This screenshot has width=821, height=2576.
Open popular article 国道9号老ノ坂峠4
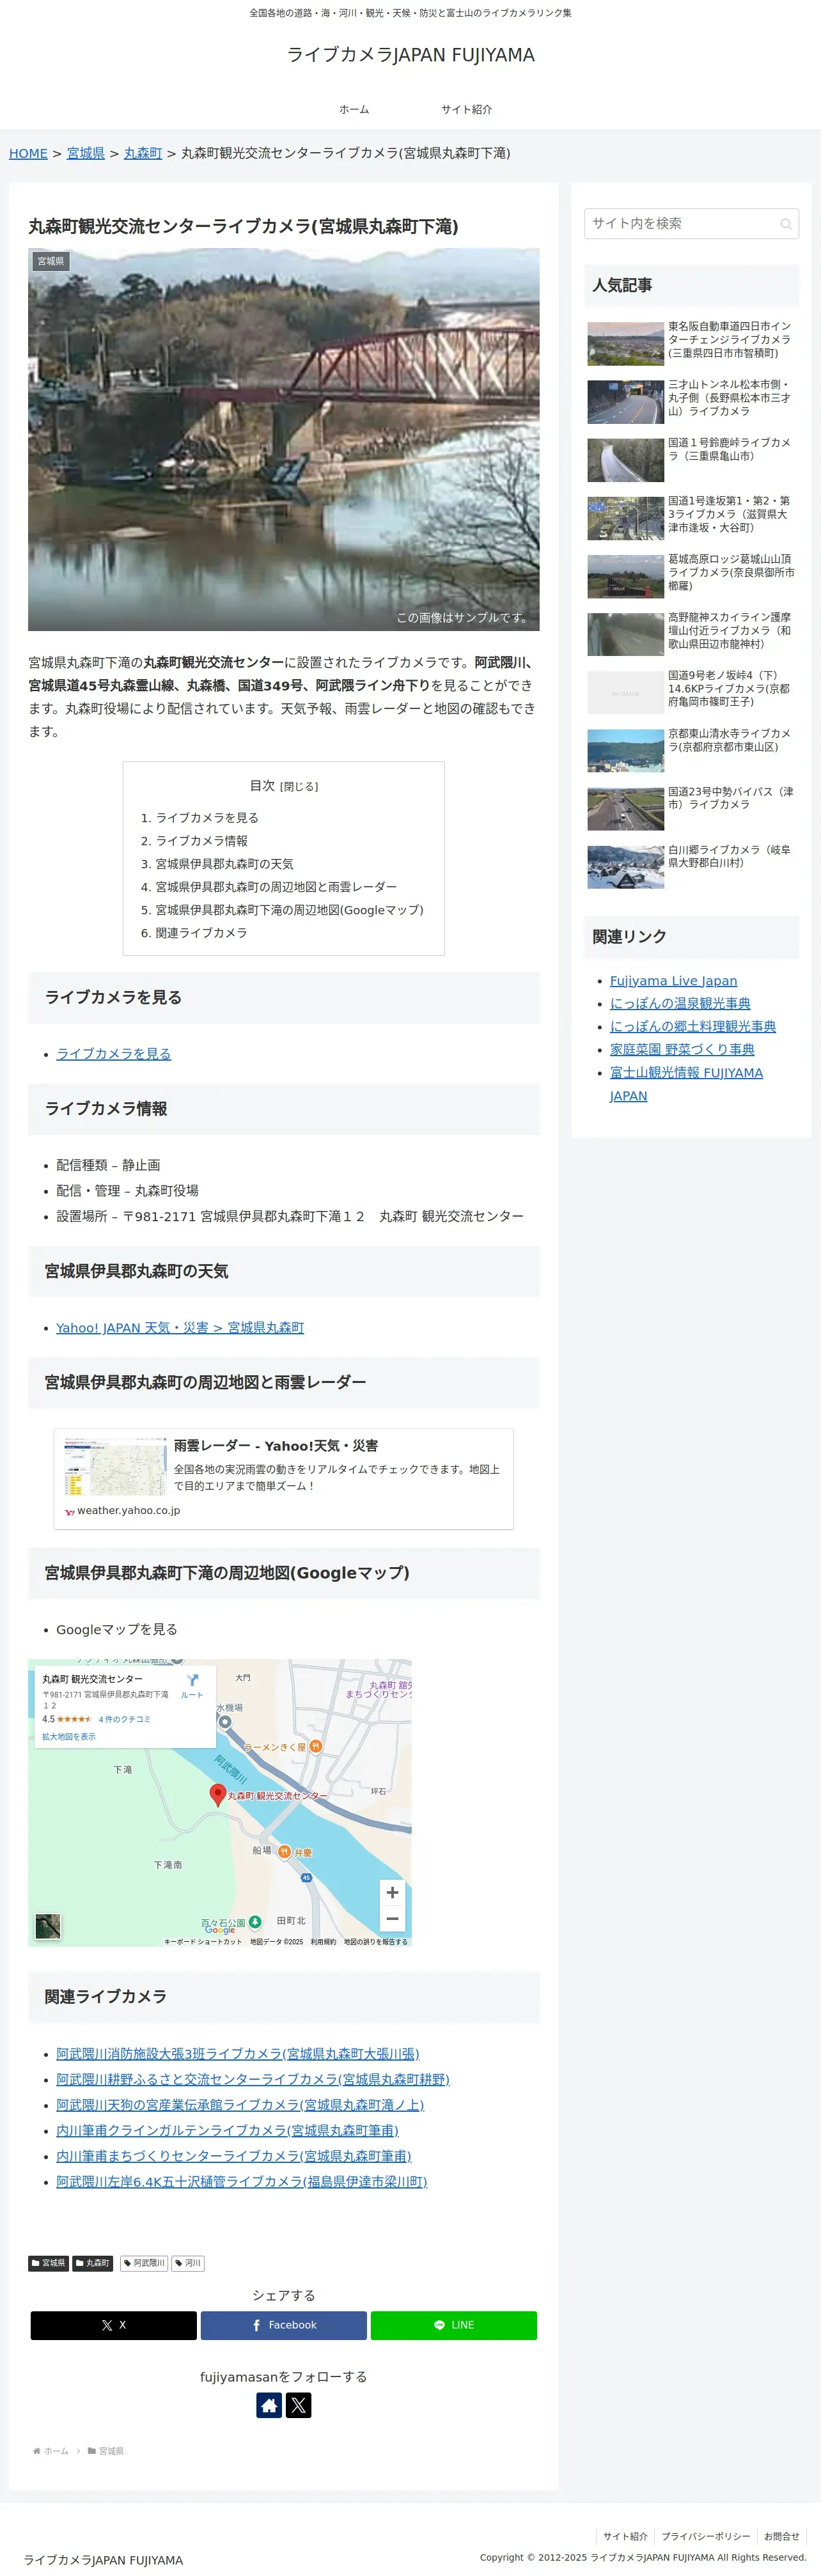click(x=692, y=692)
